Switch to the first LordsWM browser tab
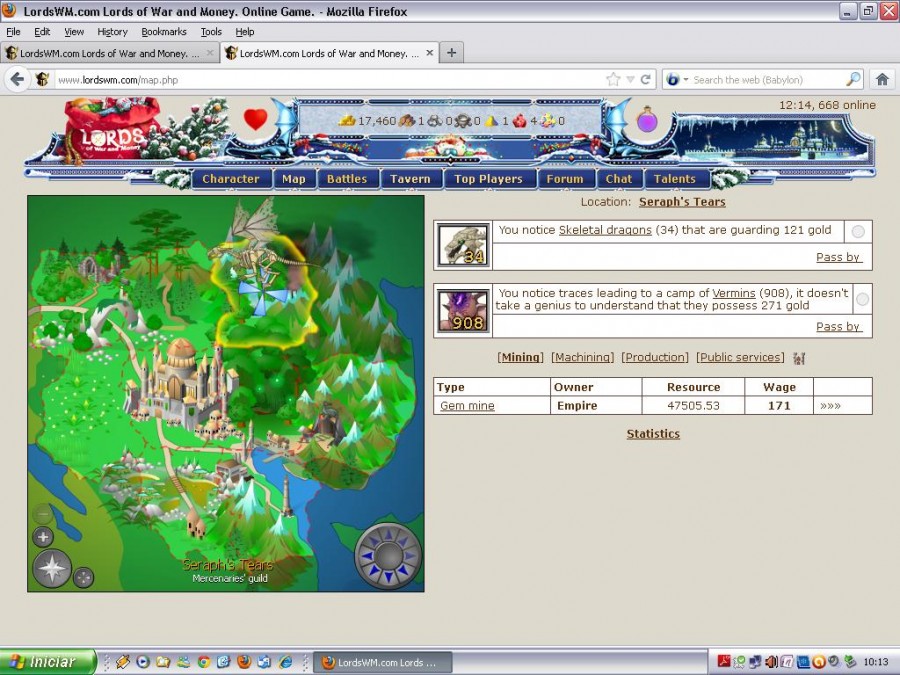The width and height of the screenshot is (900, 675). coord(110,53)
